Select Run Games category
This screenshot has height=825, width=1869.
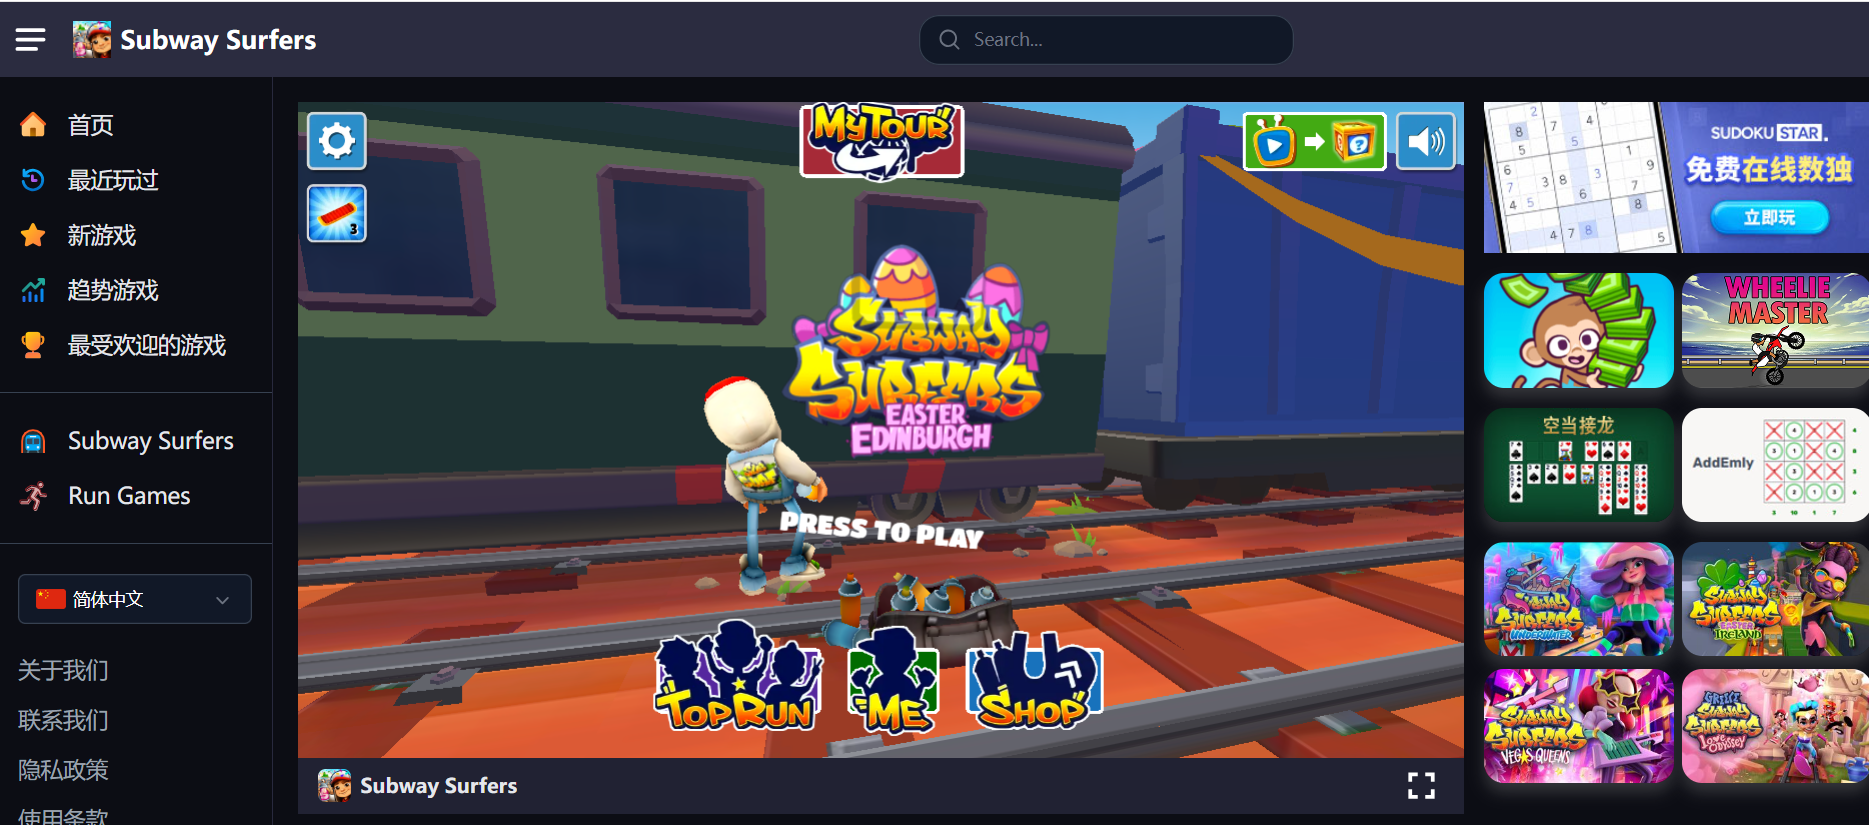[x=129, y=496]
